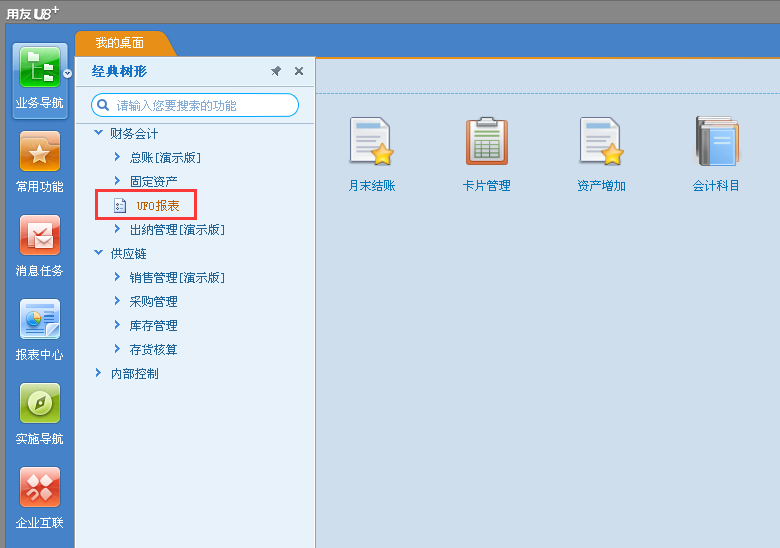Open the 资产增加 document icon

pyautogui.click(x=601, y=141)
